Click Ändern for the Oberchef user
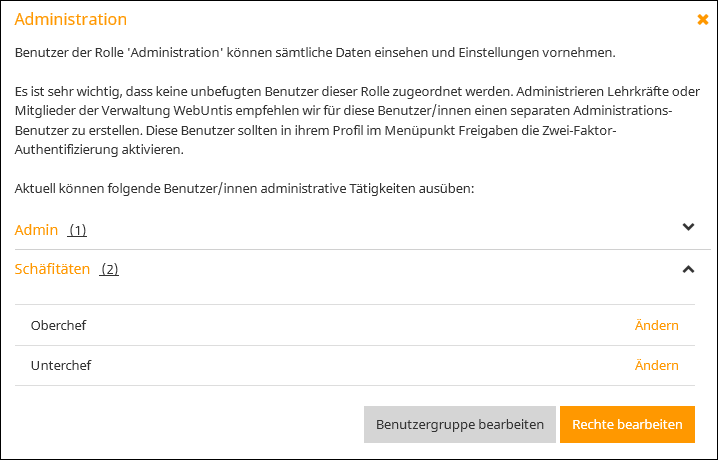This screenshot has width=718, height=460. point(656,325)
